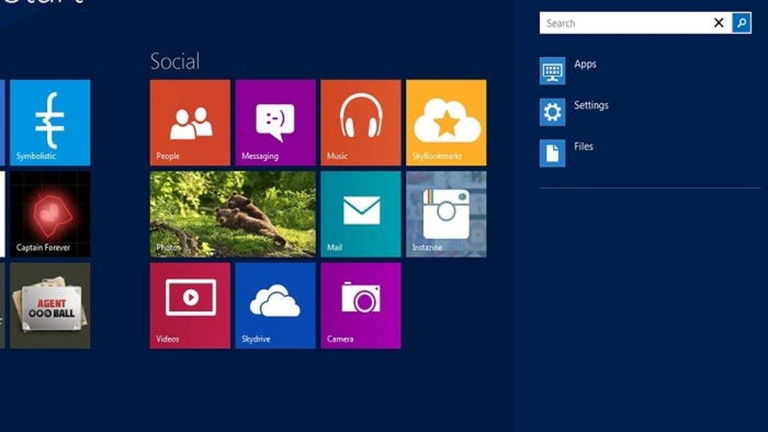Open the Symbolistic tile
The image size is (768, 432).
pos(50,122)
